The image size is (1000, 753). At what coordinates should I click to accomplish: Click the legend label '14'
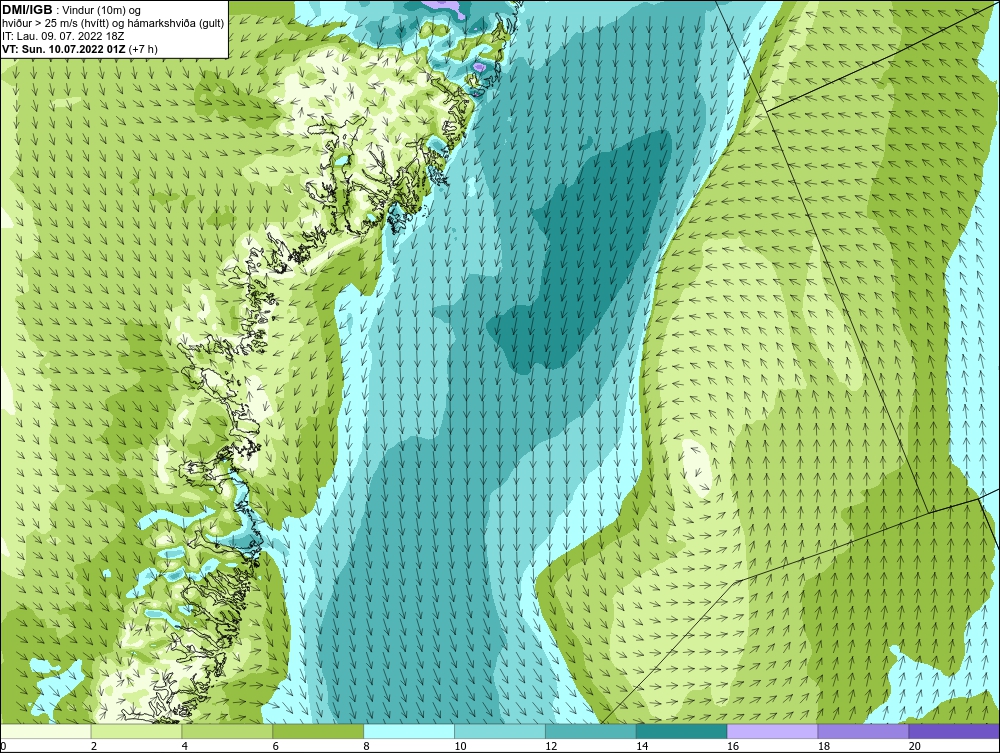(642, 746)
